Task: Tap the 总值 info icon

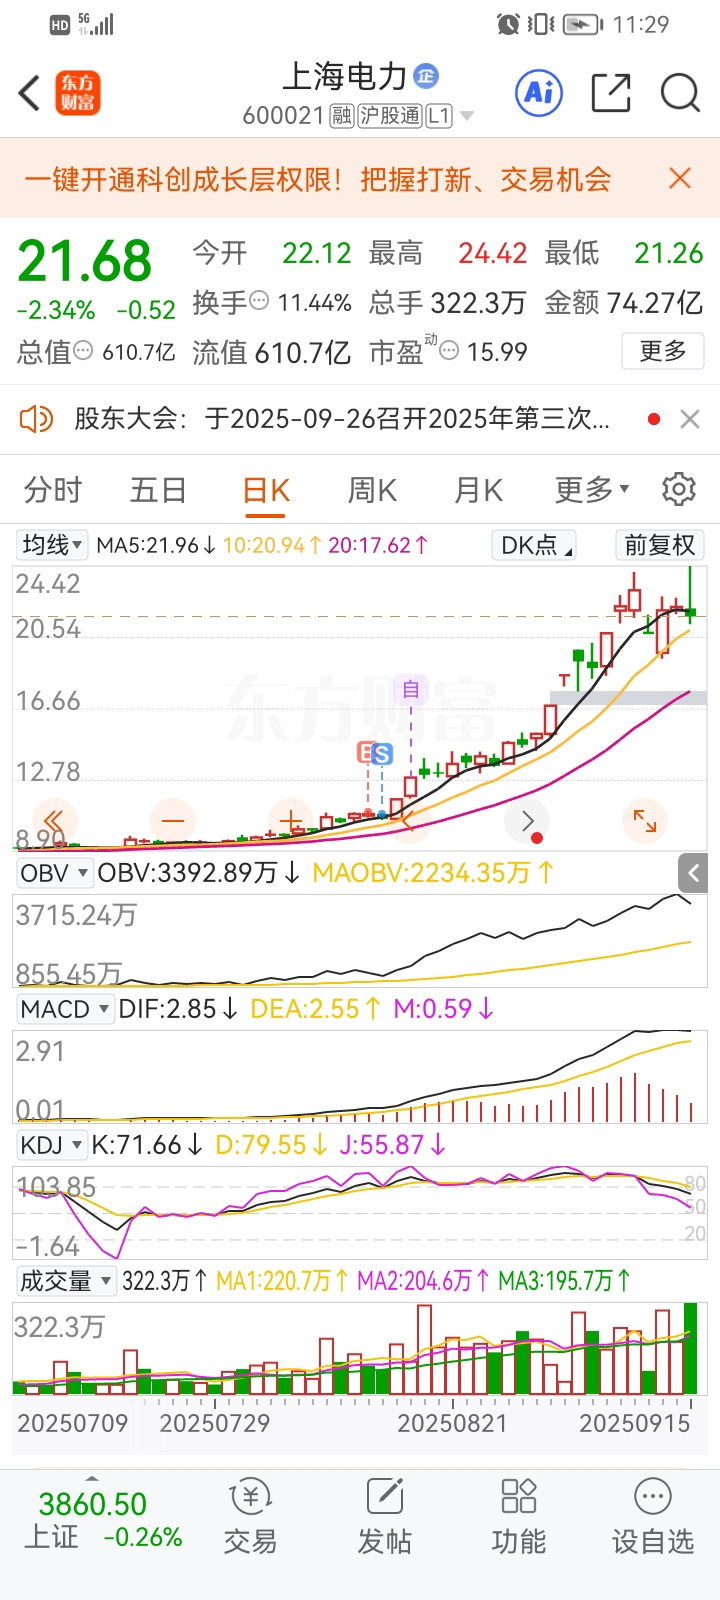Action: tap(84, 351)
